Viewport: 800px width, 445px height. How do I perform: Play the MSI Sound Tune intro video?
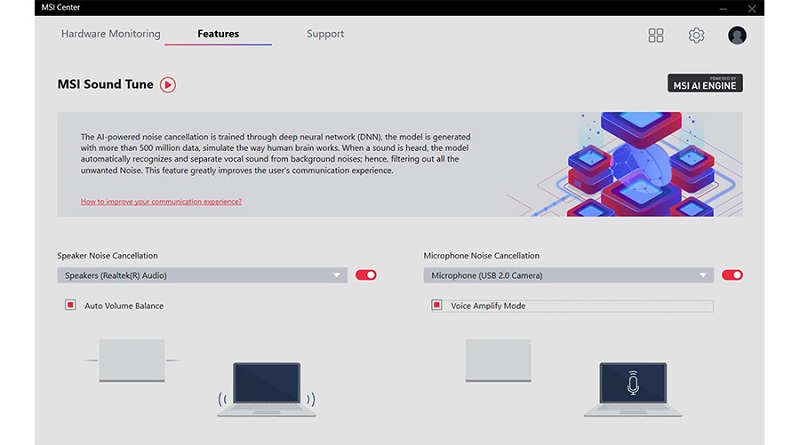167,85
